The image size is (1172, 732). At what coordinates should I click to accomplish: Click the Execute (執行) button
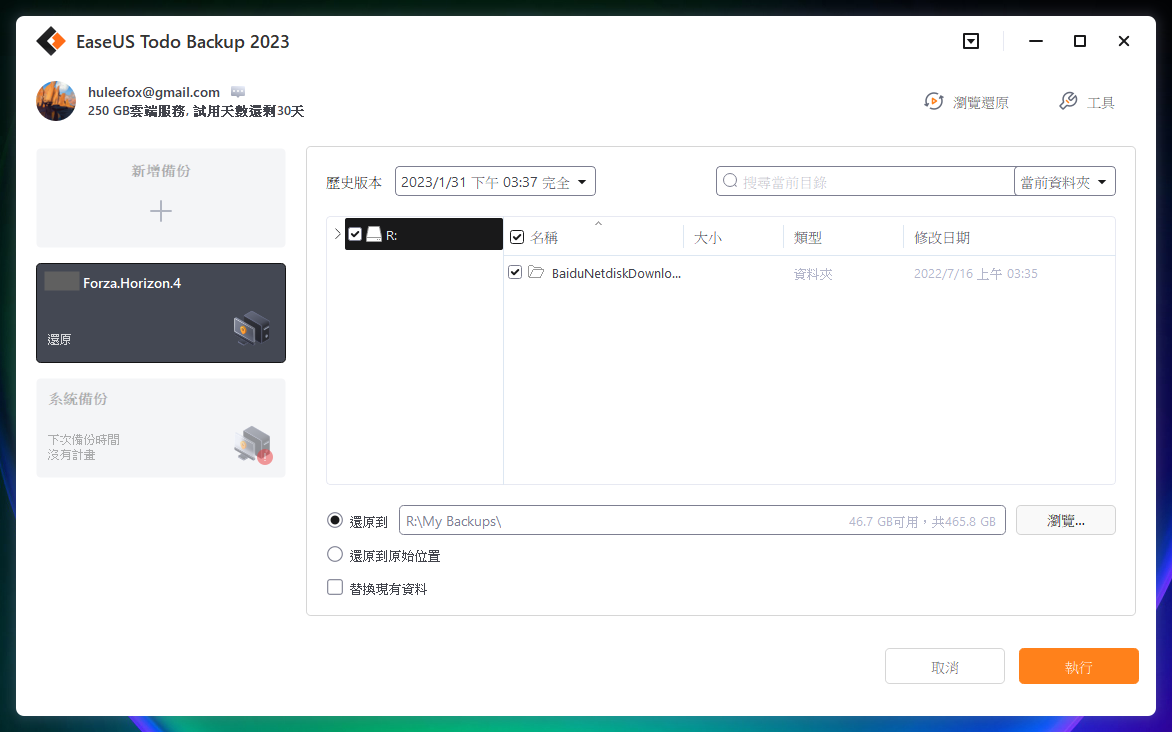[x=1078, y=667]
